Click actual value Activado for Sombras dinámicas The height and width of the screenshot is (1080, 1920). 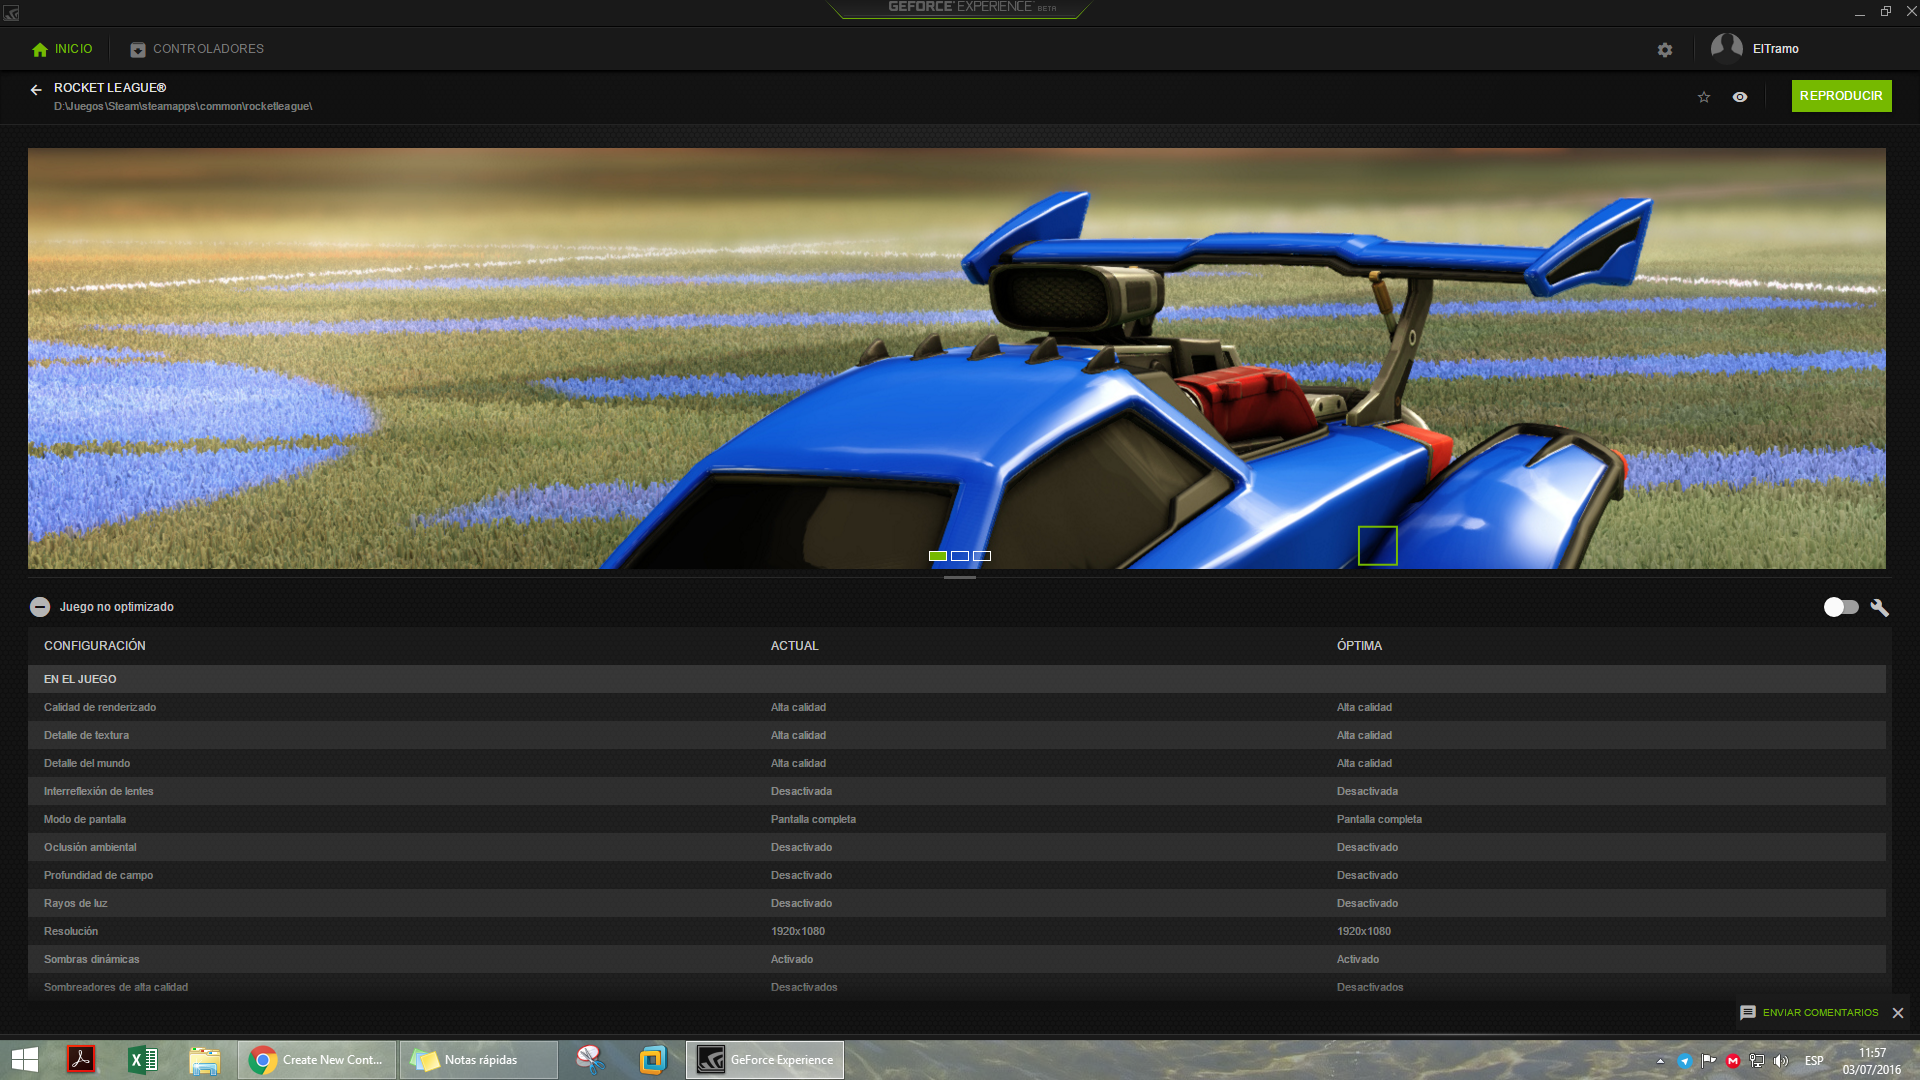point(792,959)
